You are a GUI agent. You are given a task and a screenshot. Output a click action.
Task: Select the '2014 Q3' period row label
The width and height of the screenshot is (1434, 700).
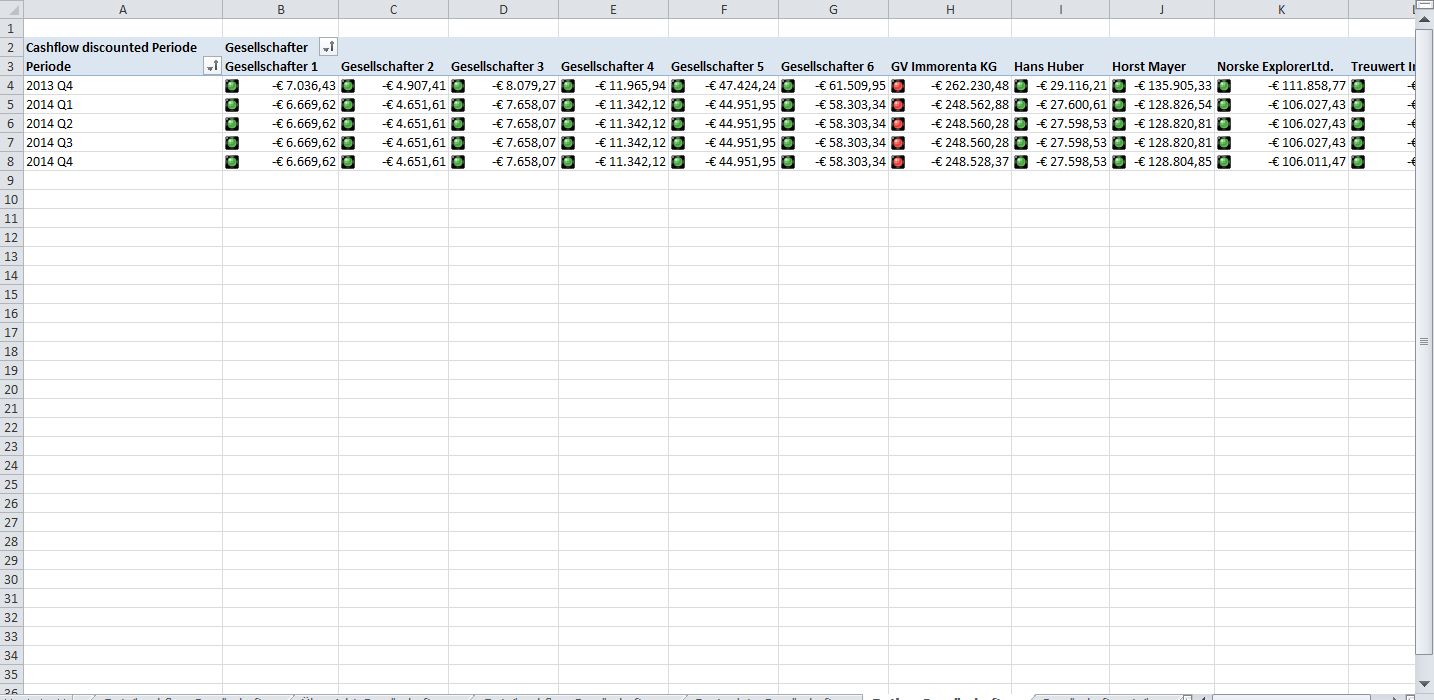pos(123,143)
